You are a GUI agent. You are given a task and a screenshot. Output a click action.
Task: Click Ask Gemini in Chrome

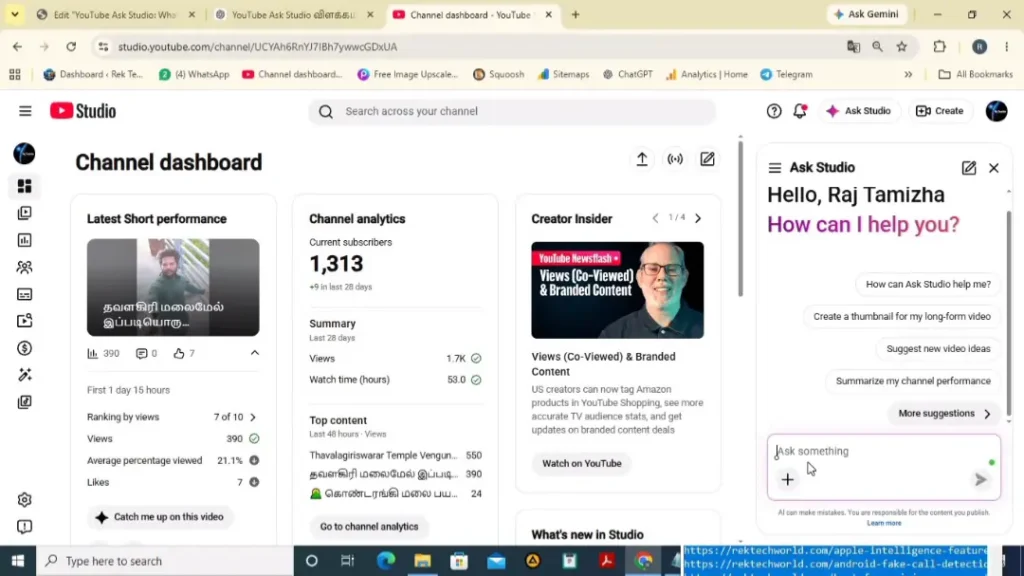tap(867, 14)
